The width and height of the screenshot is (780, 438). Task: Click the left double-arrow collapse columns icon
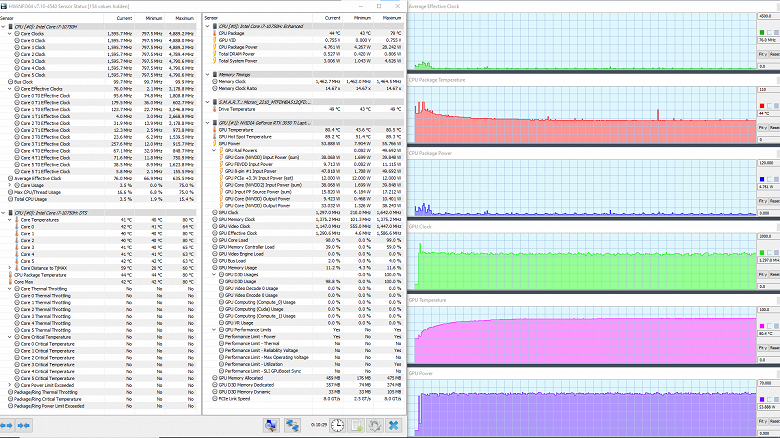point(7,426)
